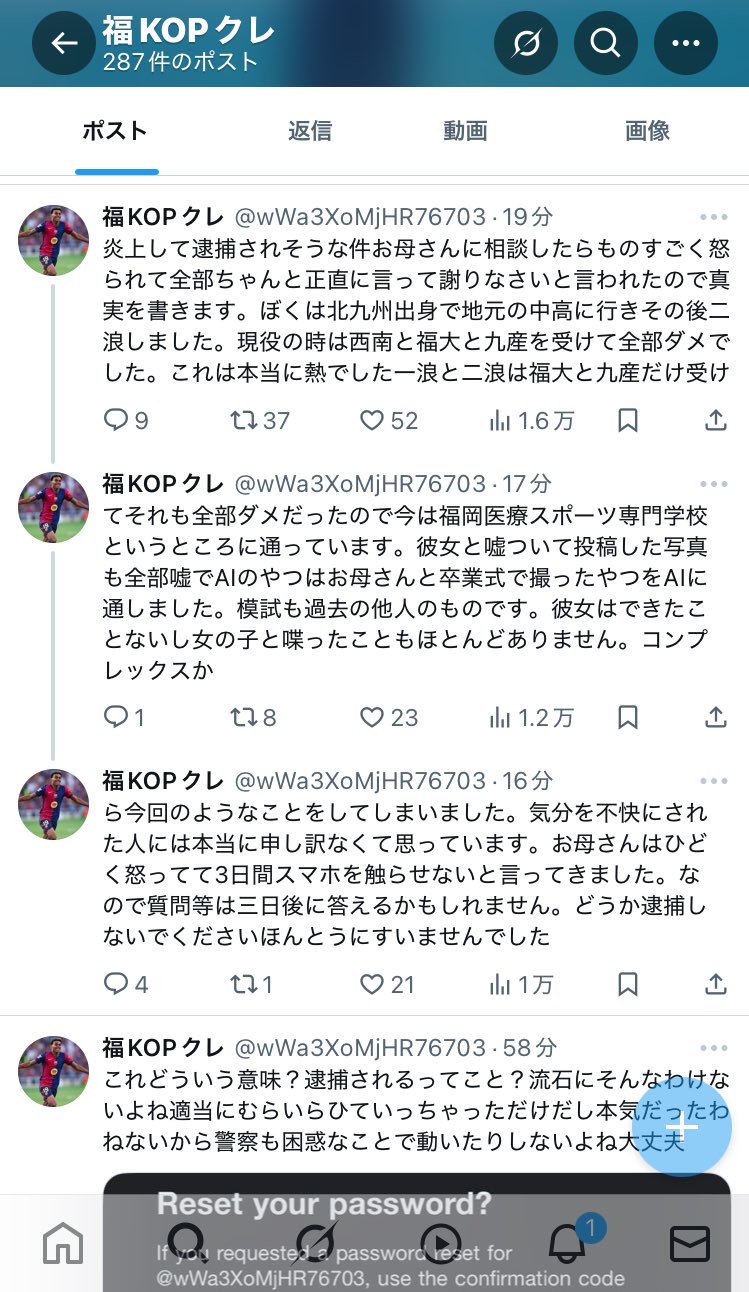The height and width of the screenshot is (1292, 749).
Task: Switch to the 返信 tab
Action: click(310, 131)
